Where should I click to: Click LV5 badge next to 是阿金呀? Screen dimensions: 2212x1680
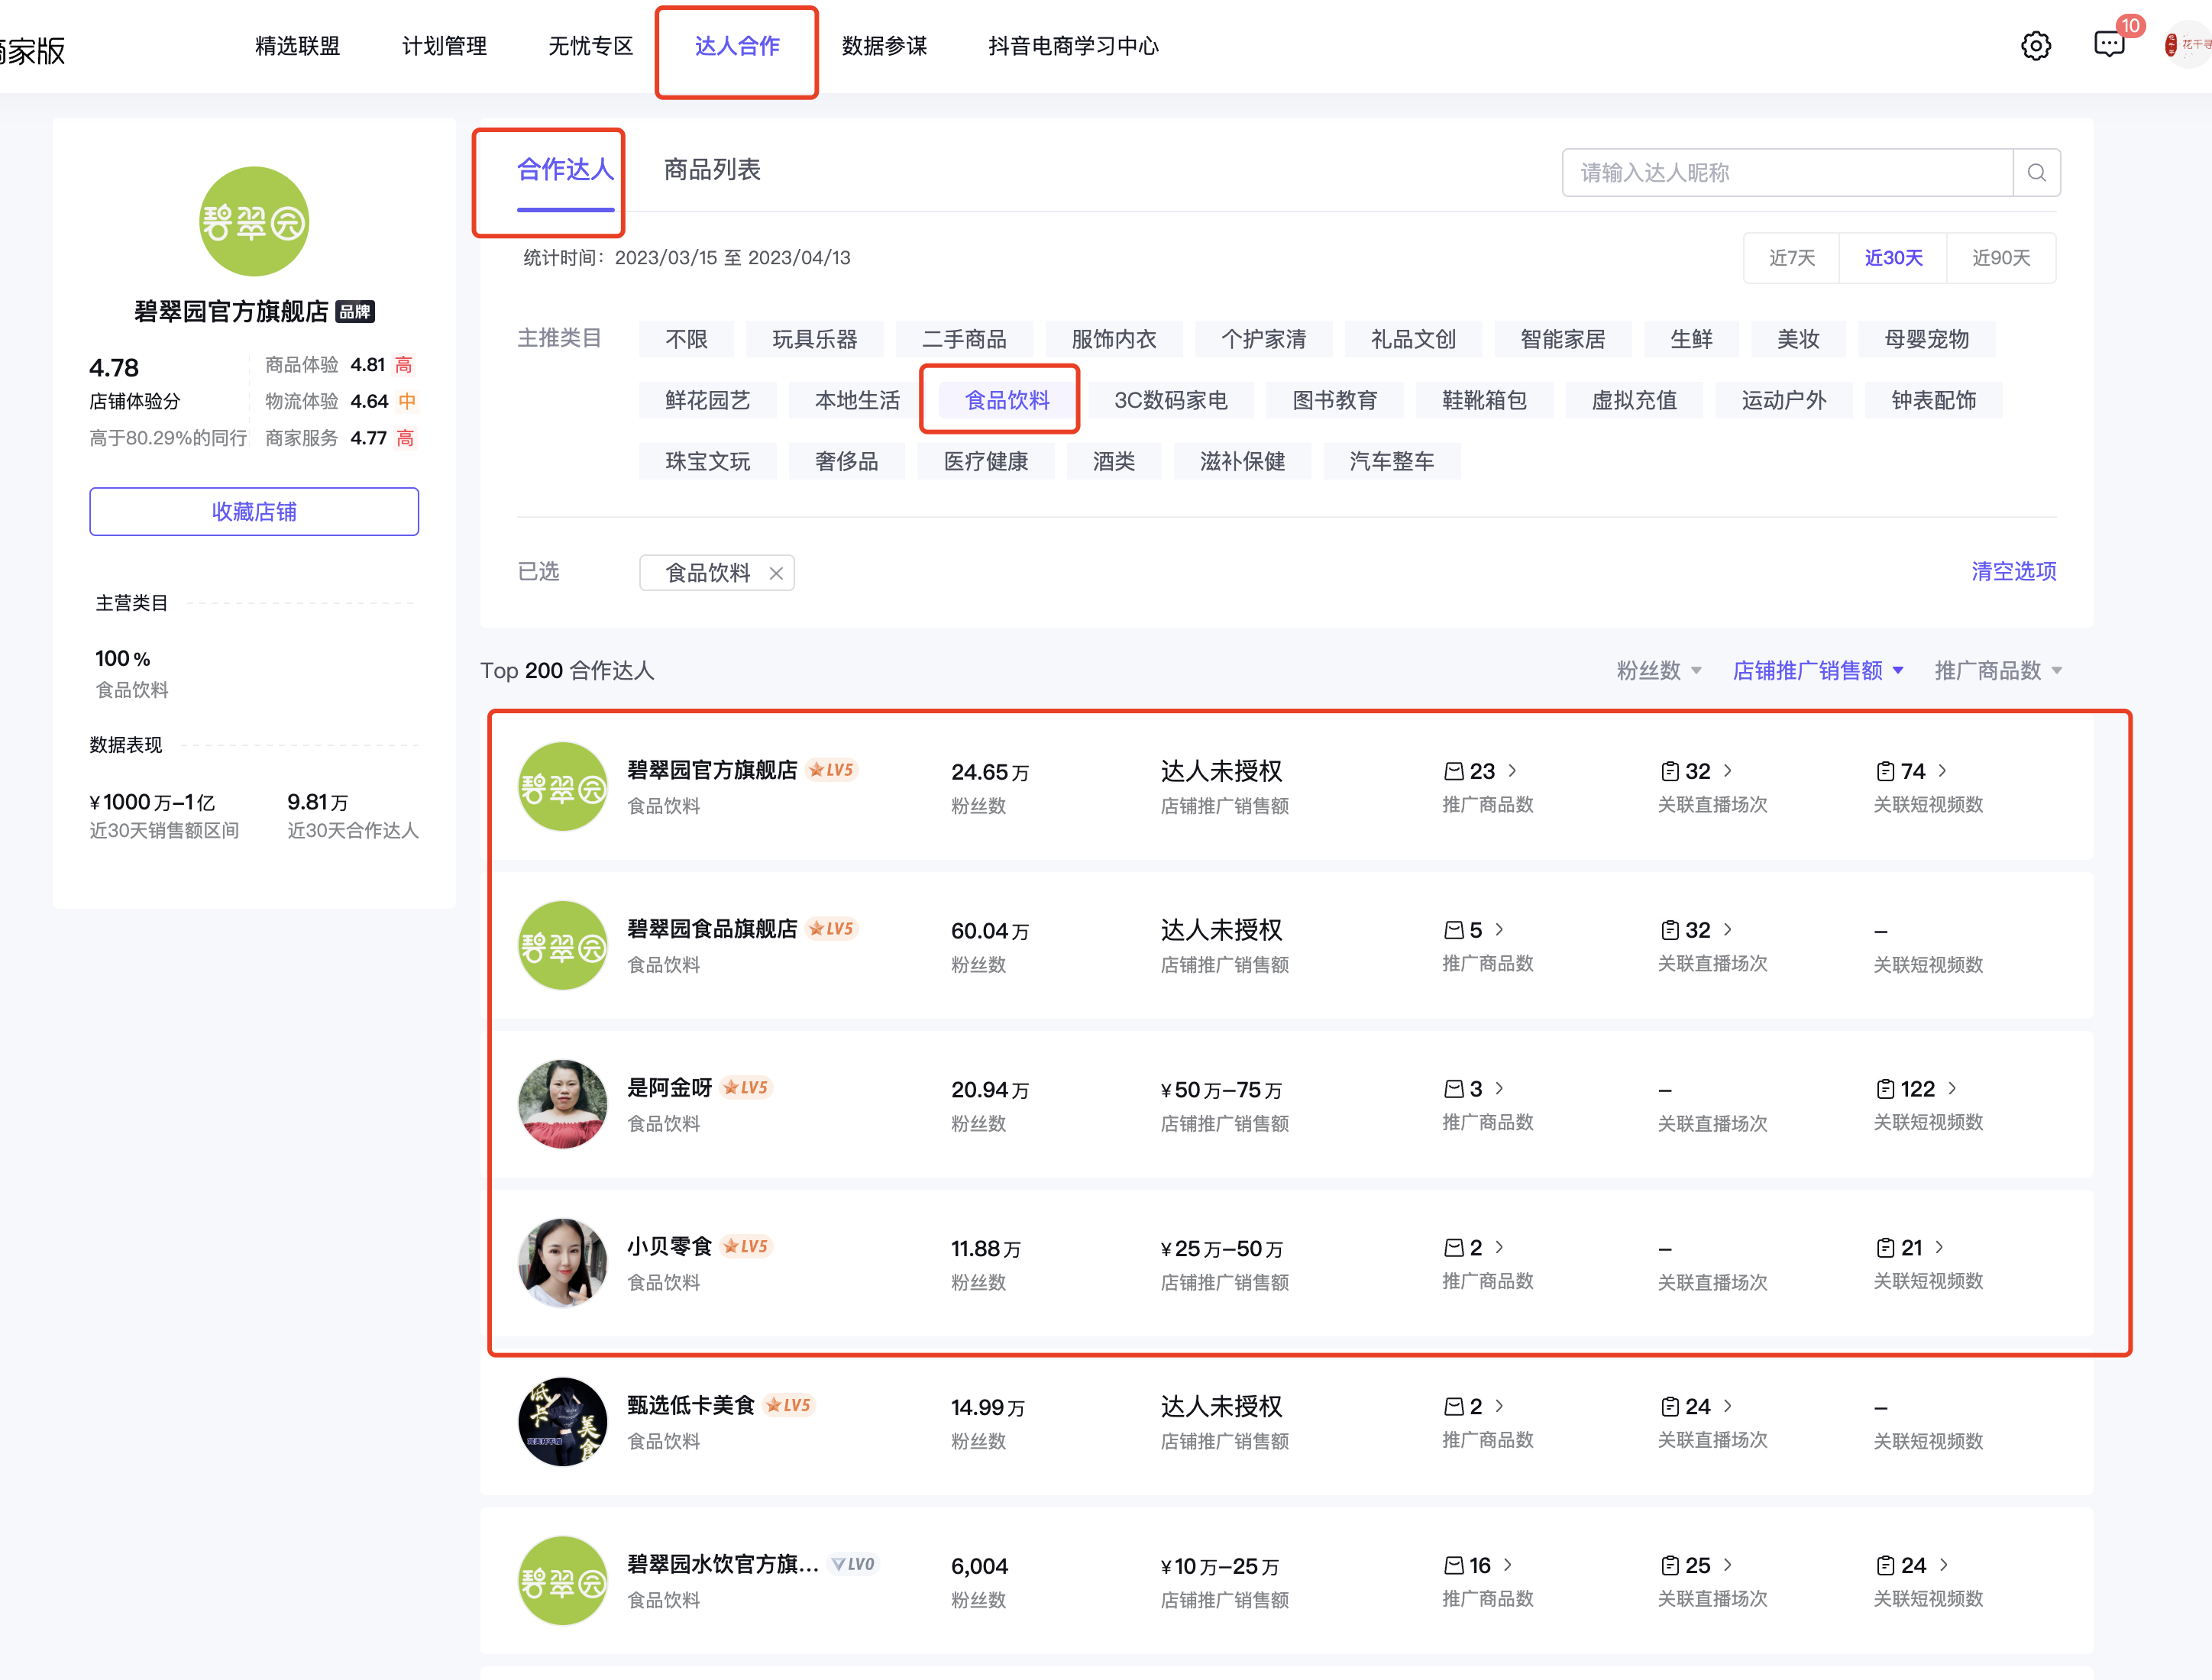[746, 1088]
